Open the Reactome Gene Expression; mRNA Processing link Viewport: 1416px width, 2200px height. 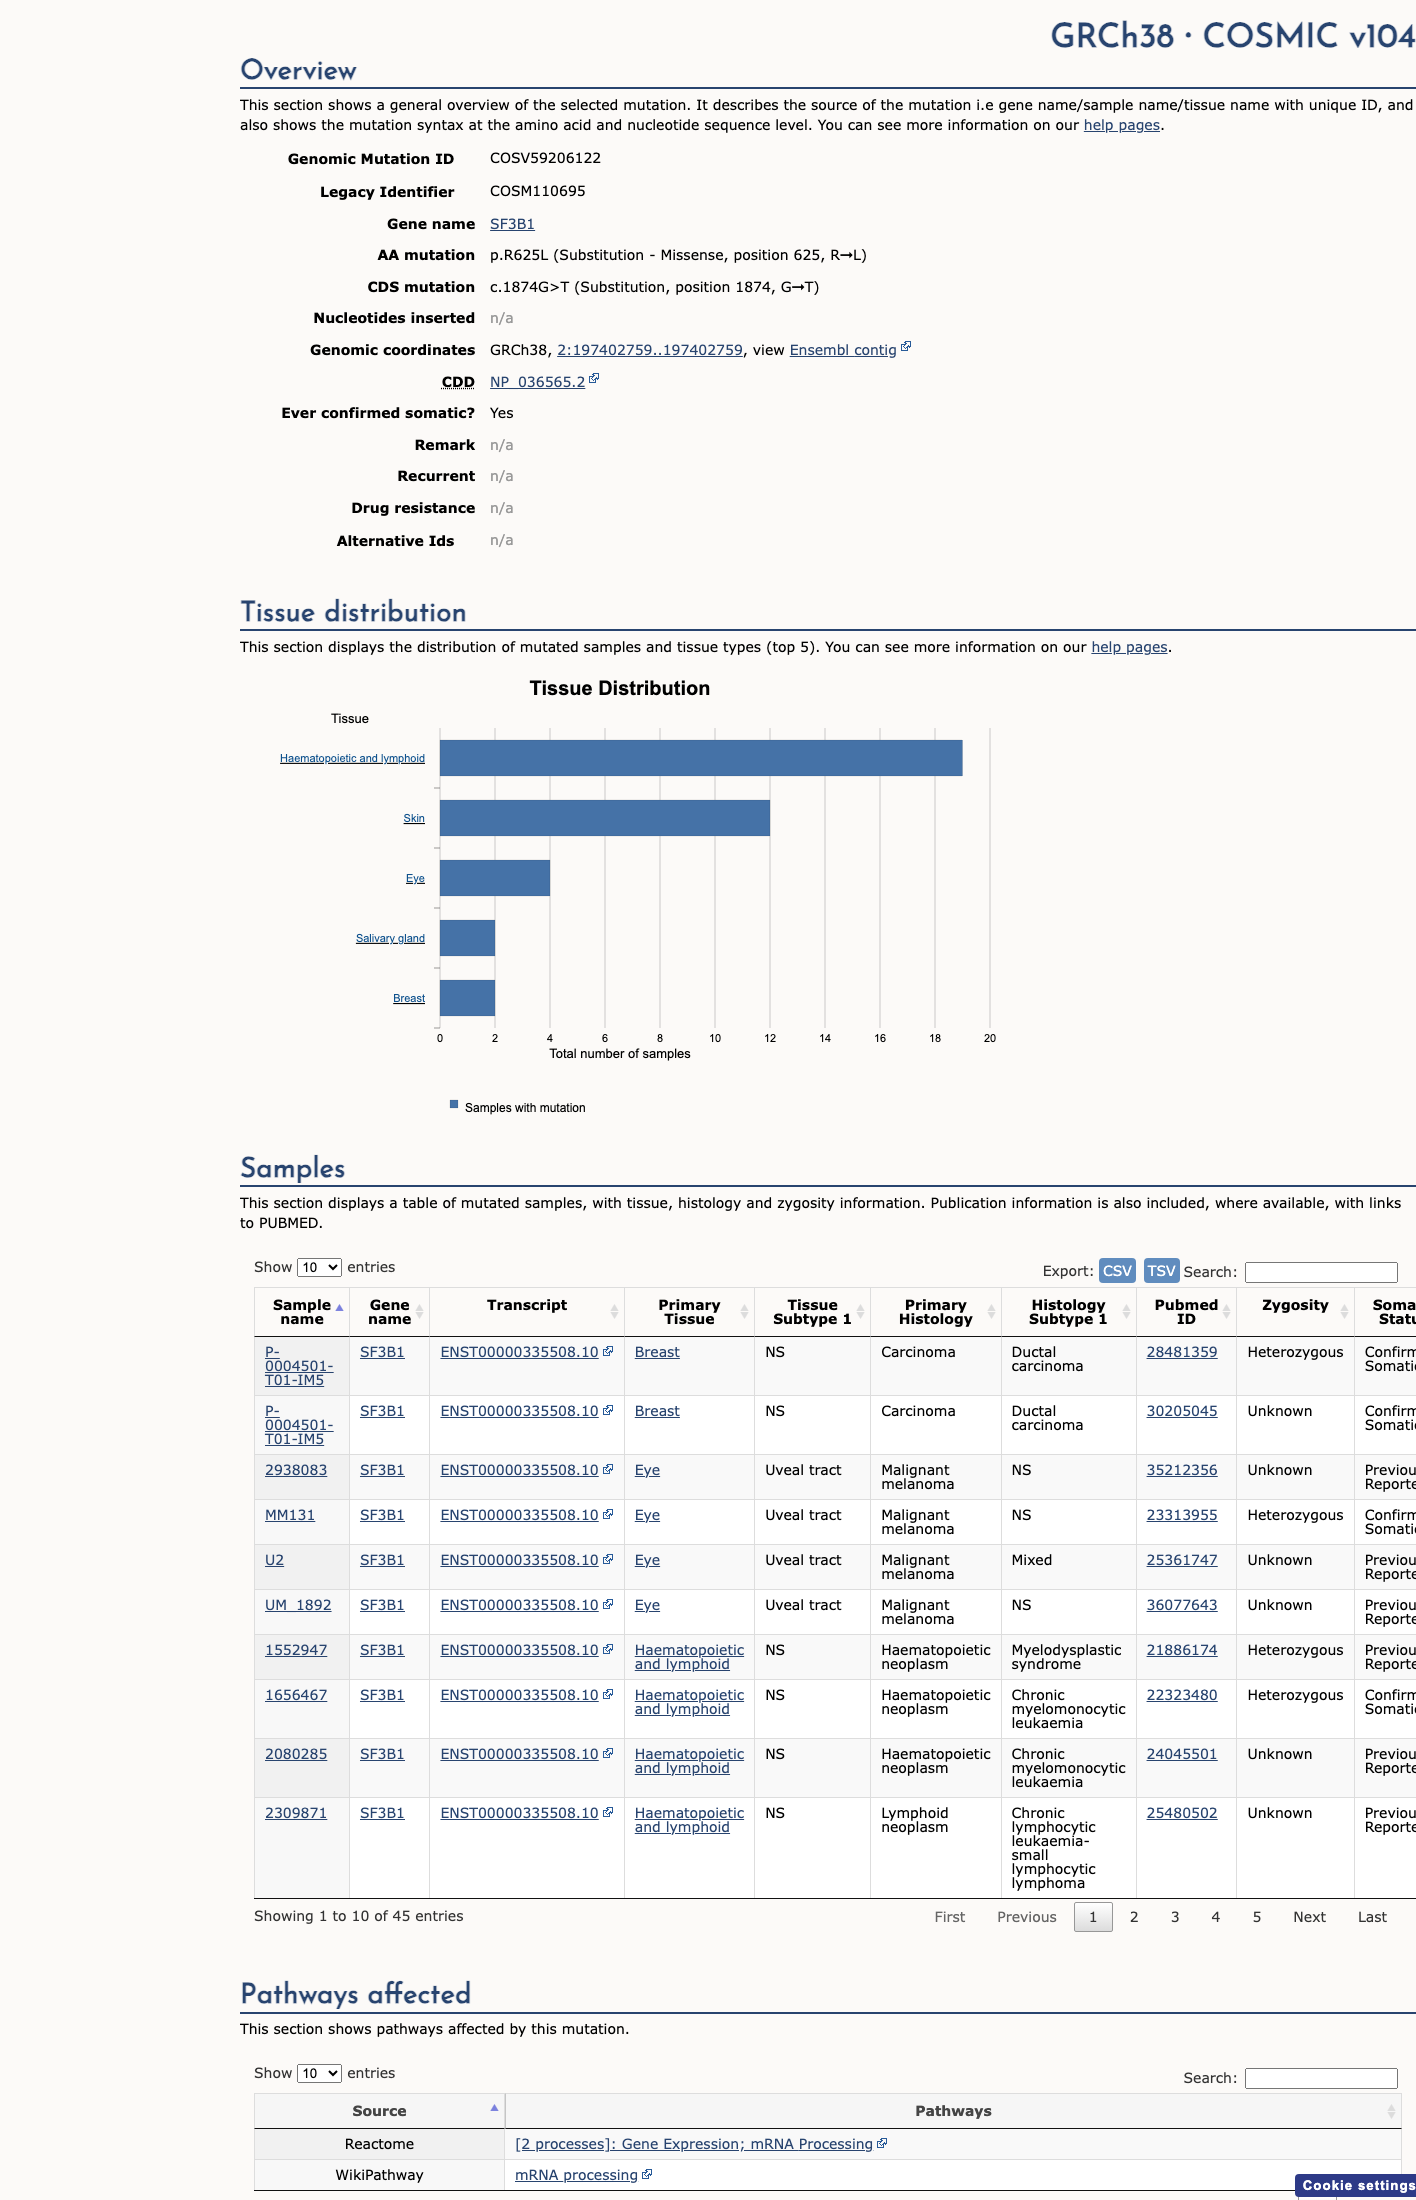pyautogui.click(x=694, y=2144)
